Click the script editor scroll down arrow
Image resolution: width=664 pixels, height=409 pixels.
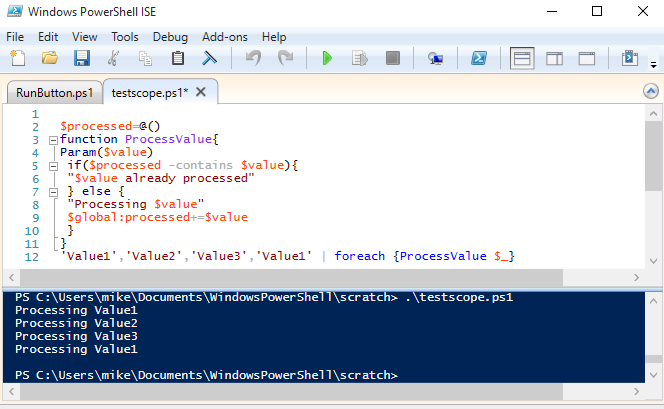[x=653, y=261]
